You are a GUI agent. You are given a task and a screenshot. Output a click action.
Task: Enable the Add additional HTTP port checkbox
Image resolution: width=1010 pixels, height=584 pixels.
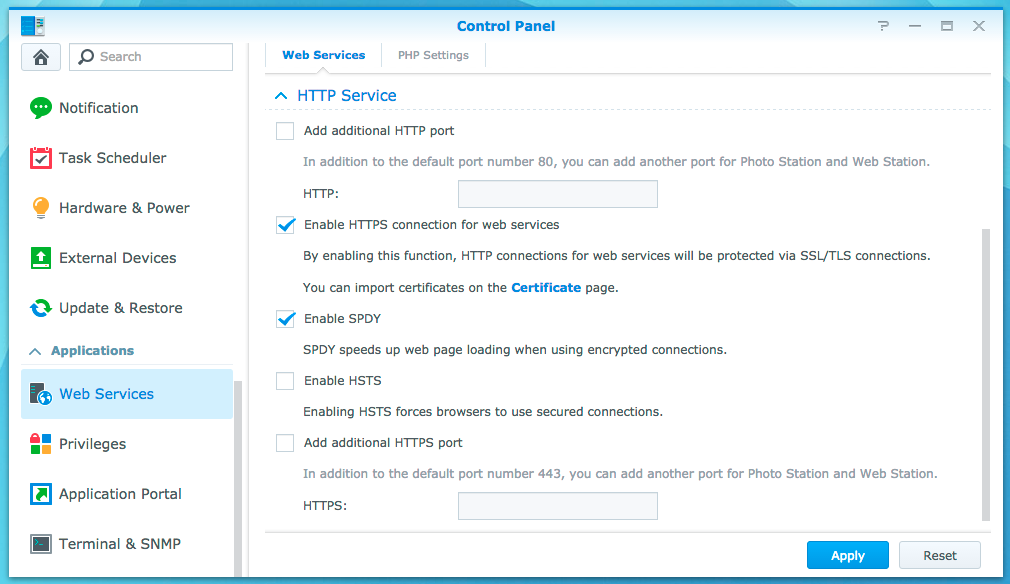click(285, 131)
